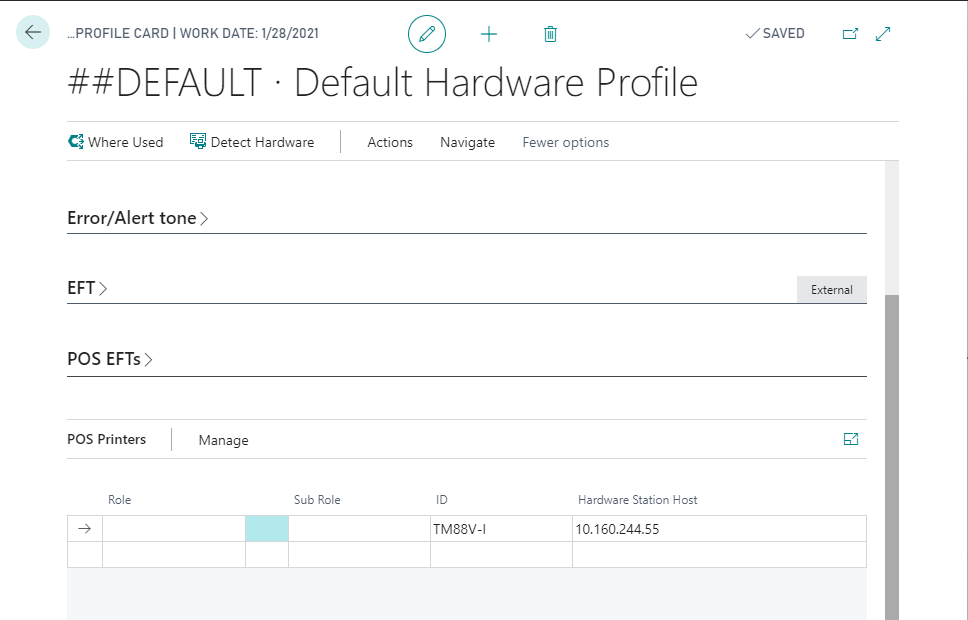Expand the POS Printers part icon

[x=851, y=439]
